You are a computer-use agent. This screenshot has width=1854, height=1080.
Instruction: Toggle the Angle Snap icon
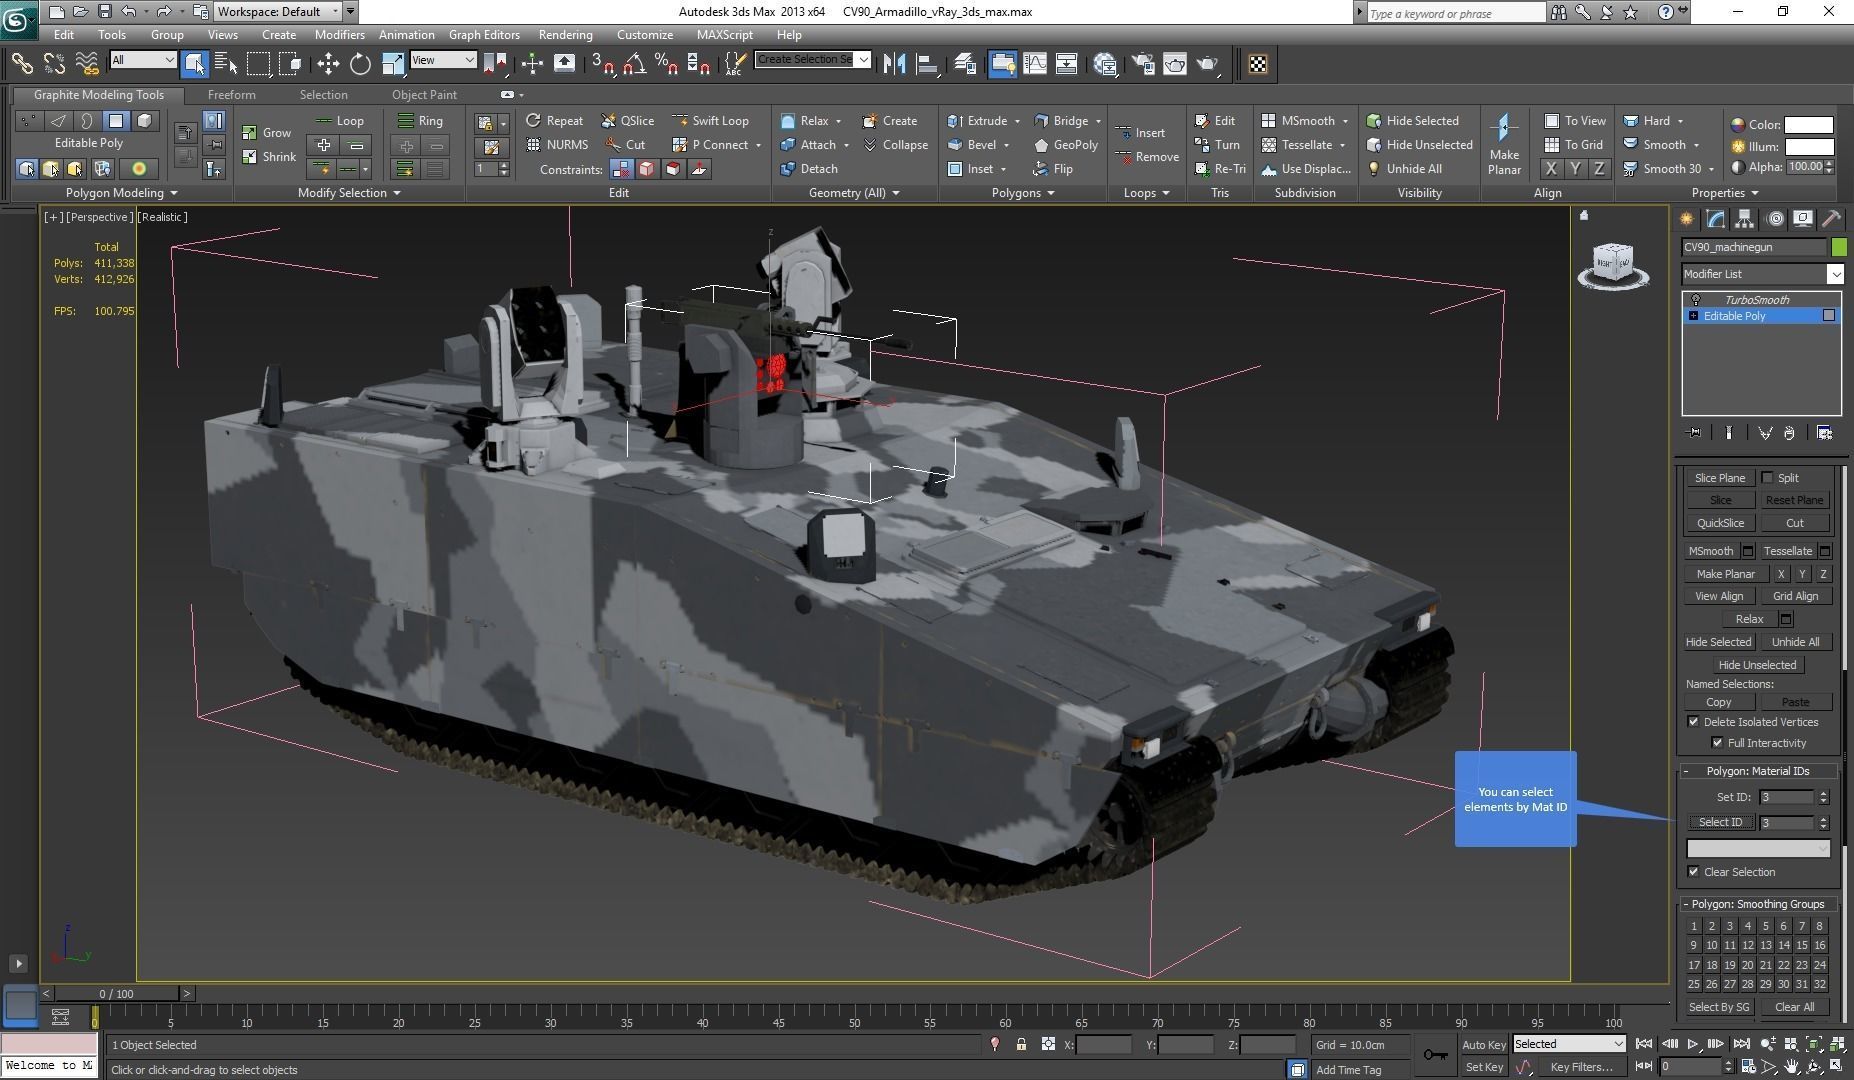click(x=634, y=64)
